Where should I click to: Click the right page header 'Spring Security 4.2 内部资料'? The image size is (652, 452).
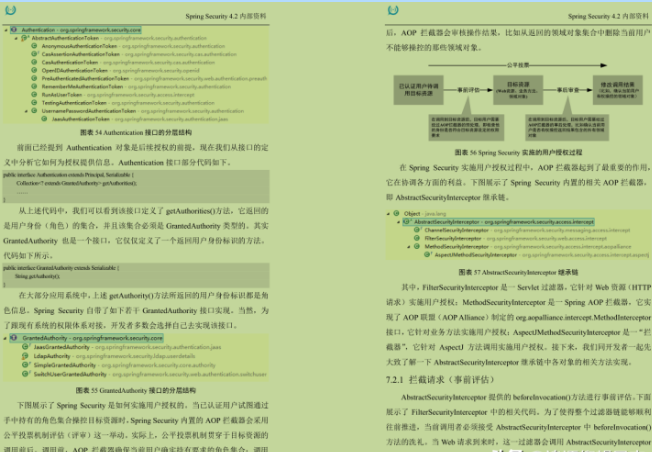[x=608, y=16]
